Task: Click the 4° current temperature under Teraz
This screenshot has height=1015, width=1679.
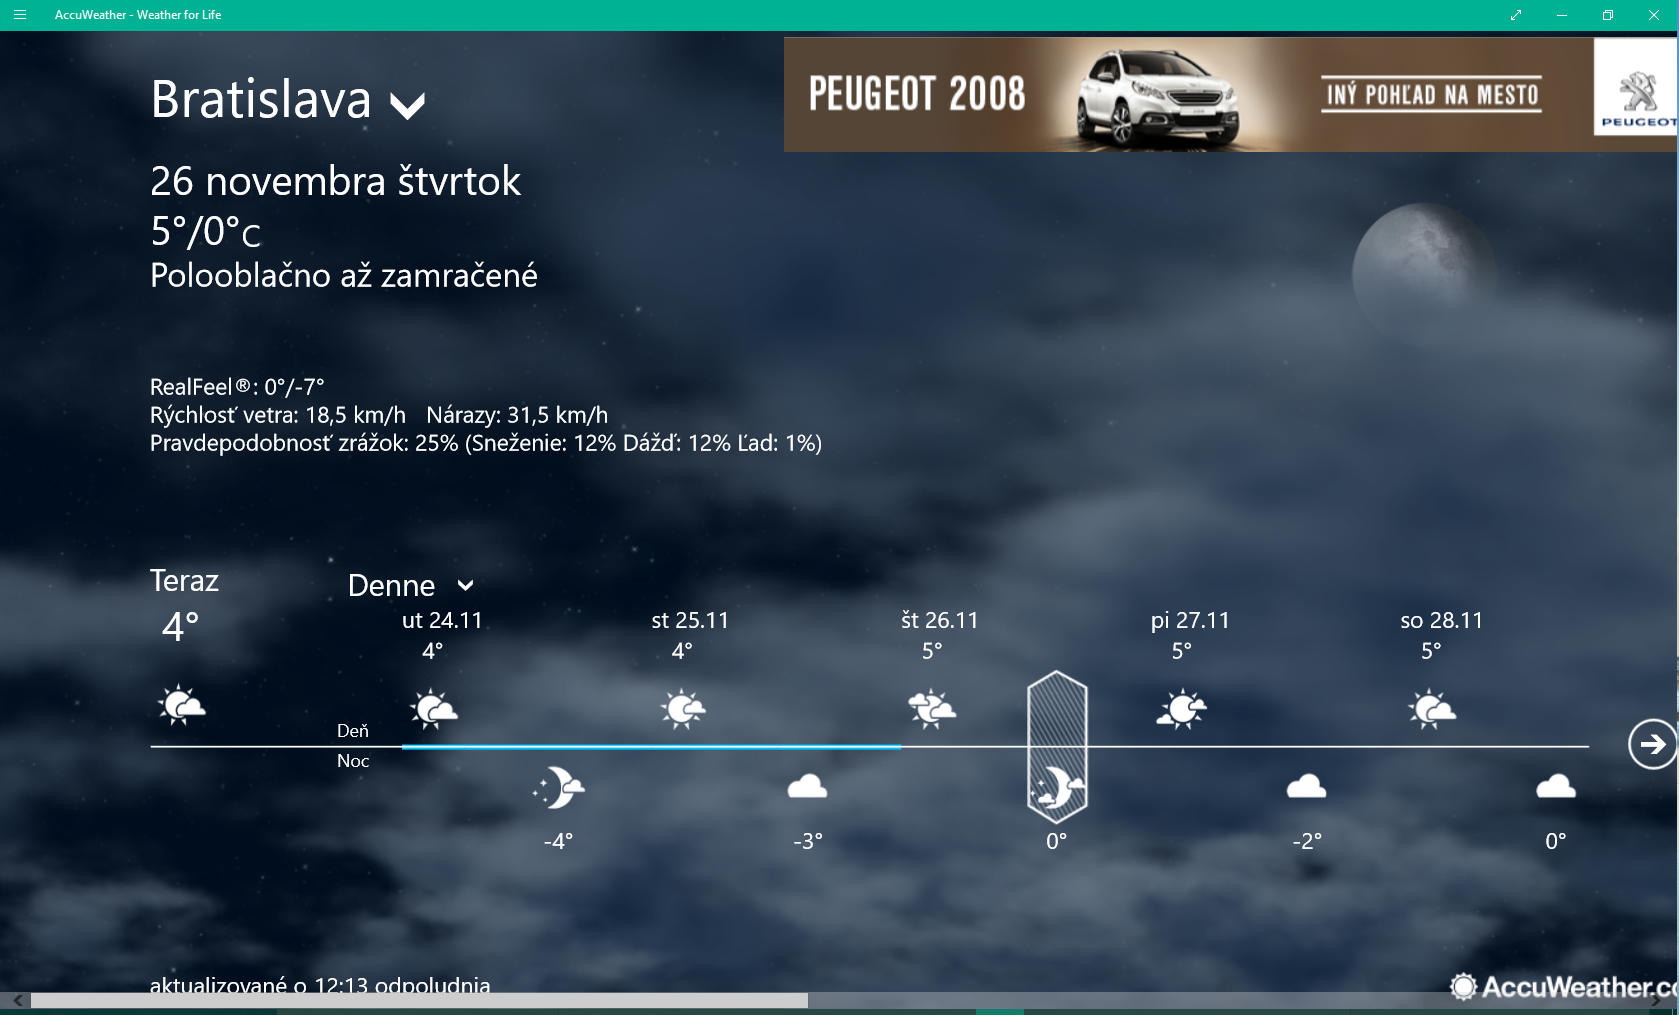Action: click(x=181, y=628)
